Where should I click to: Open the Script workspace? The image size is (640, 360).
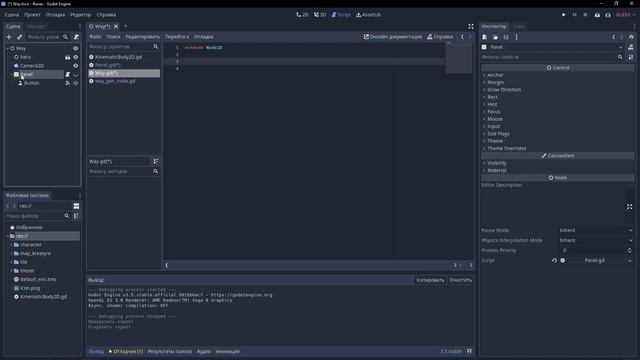pos(341,15)
